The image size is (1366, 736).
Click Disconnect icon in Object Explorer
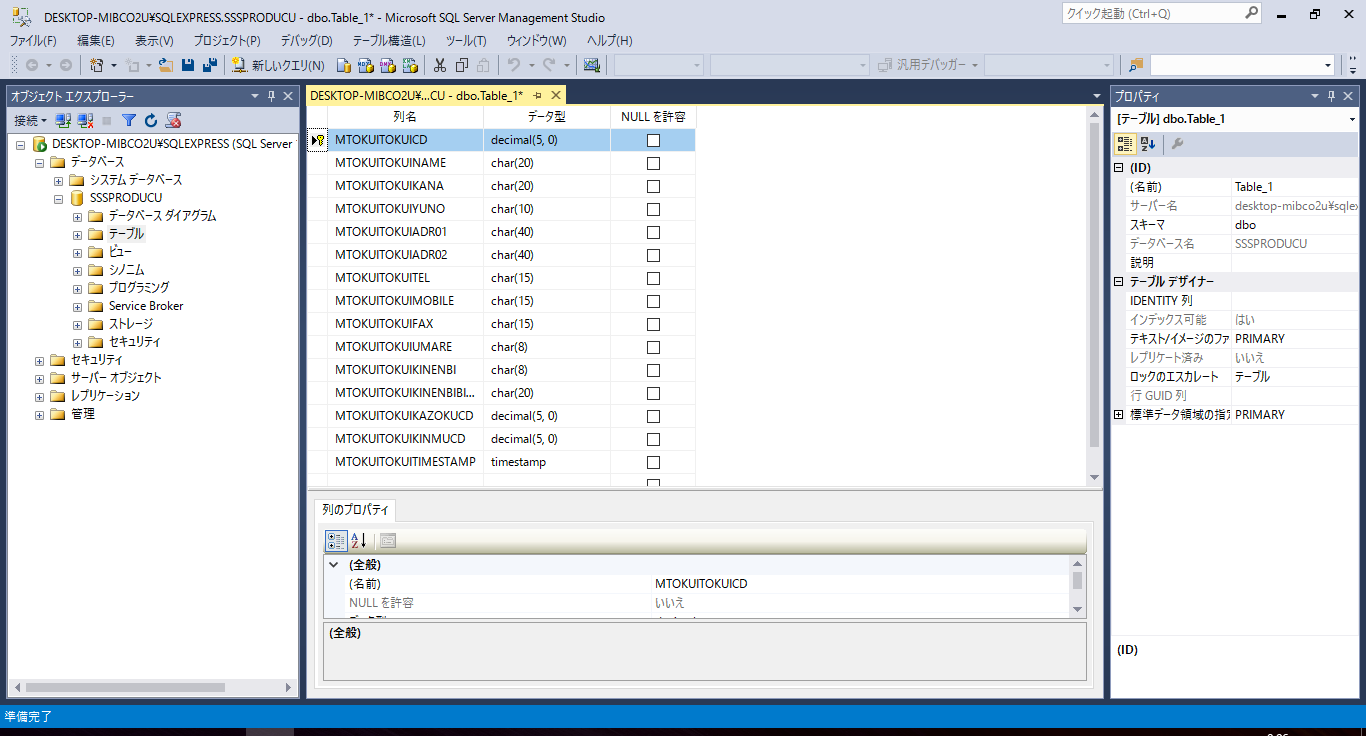[x=85, y=120]
